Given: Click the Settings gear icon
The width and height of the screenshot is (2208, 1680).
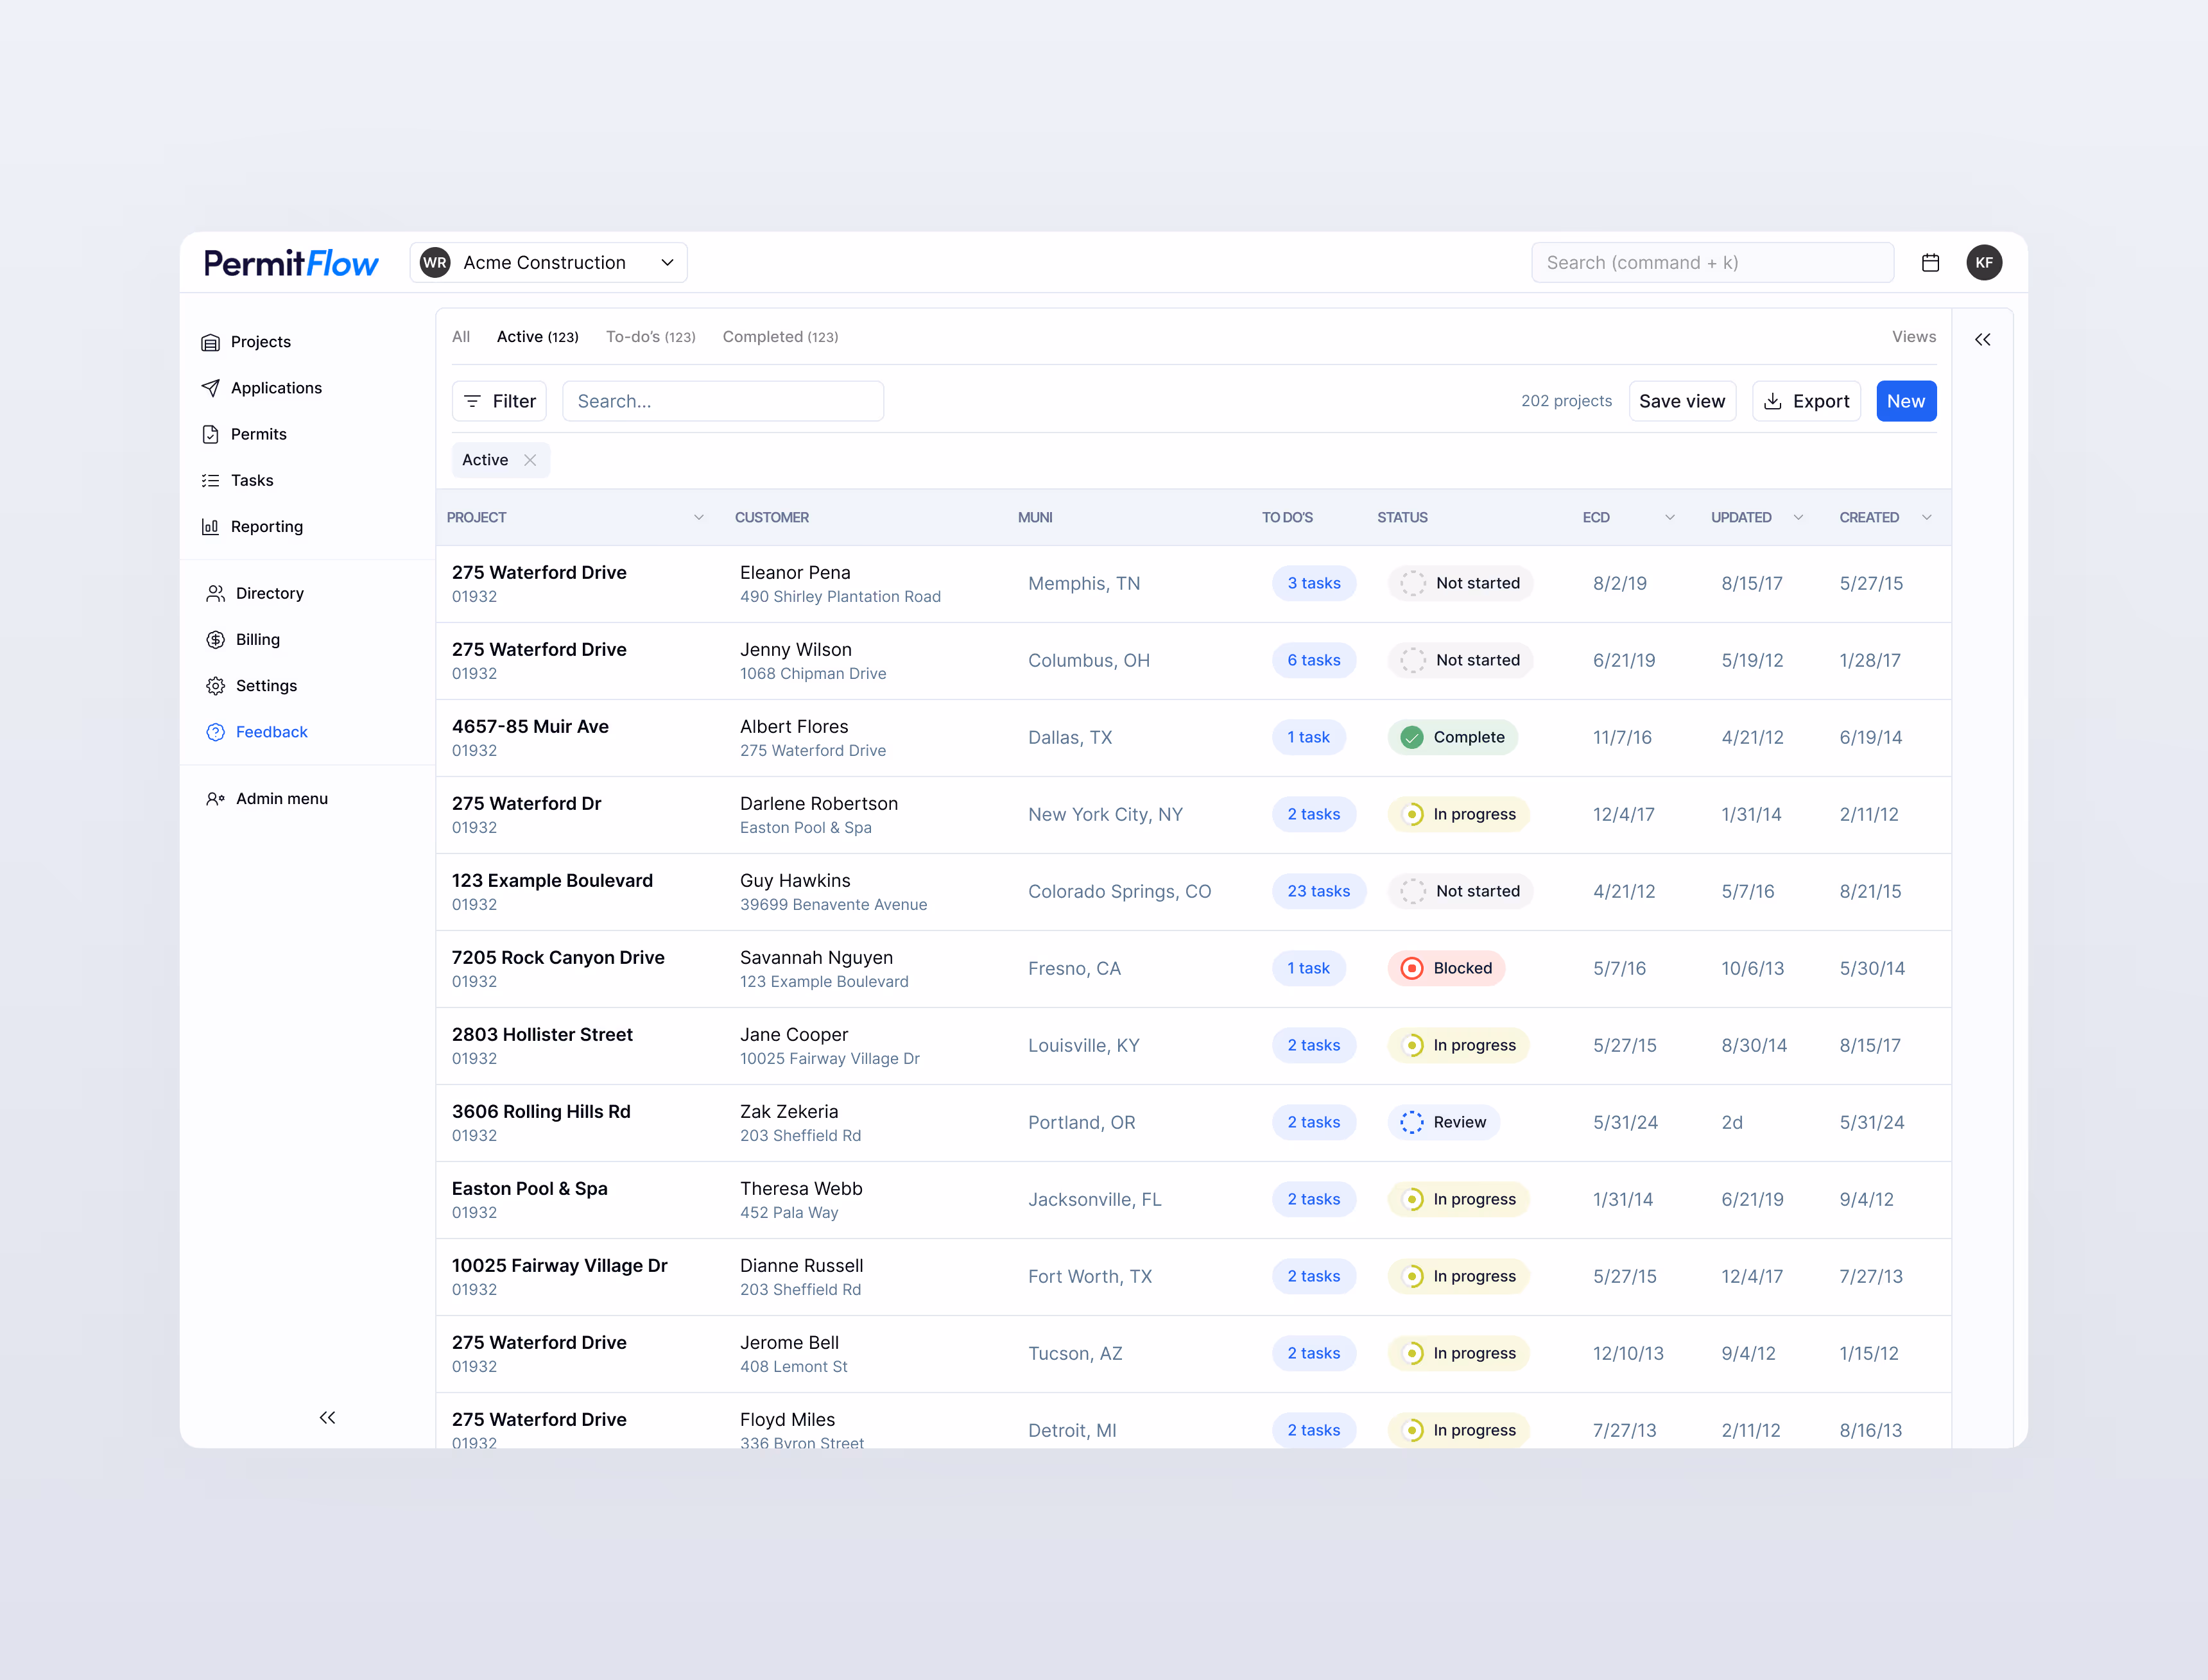Looking at the screenshot, I should click(215, 685).
